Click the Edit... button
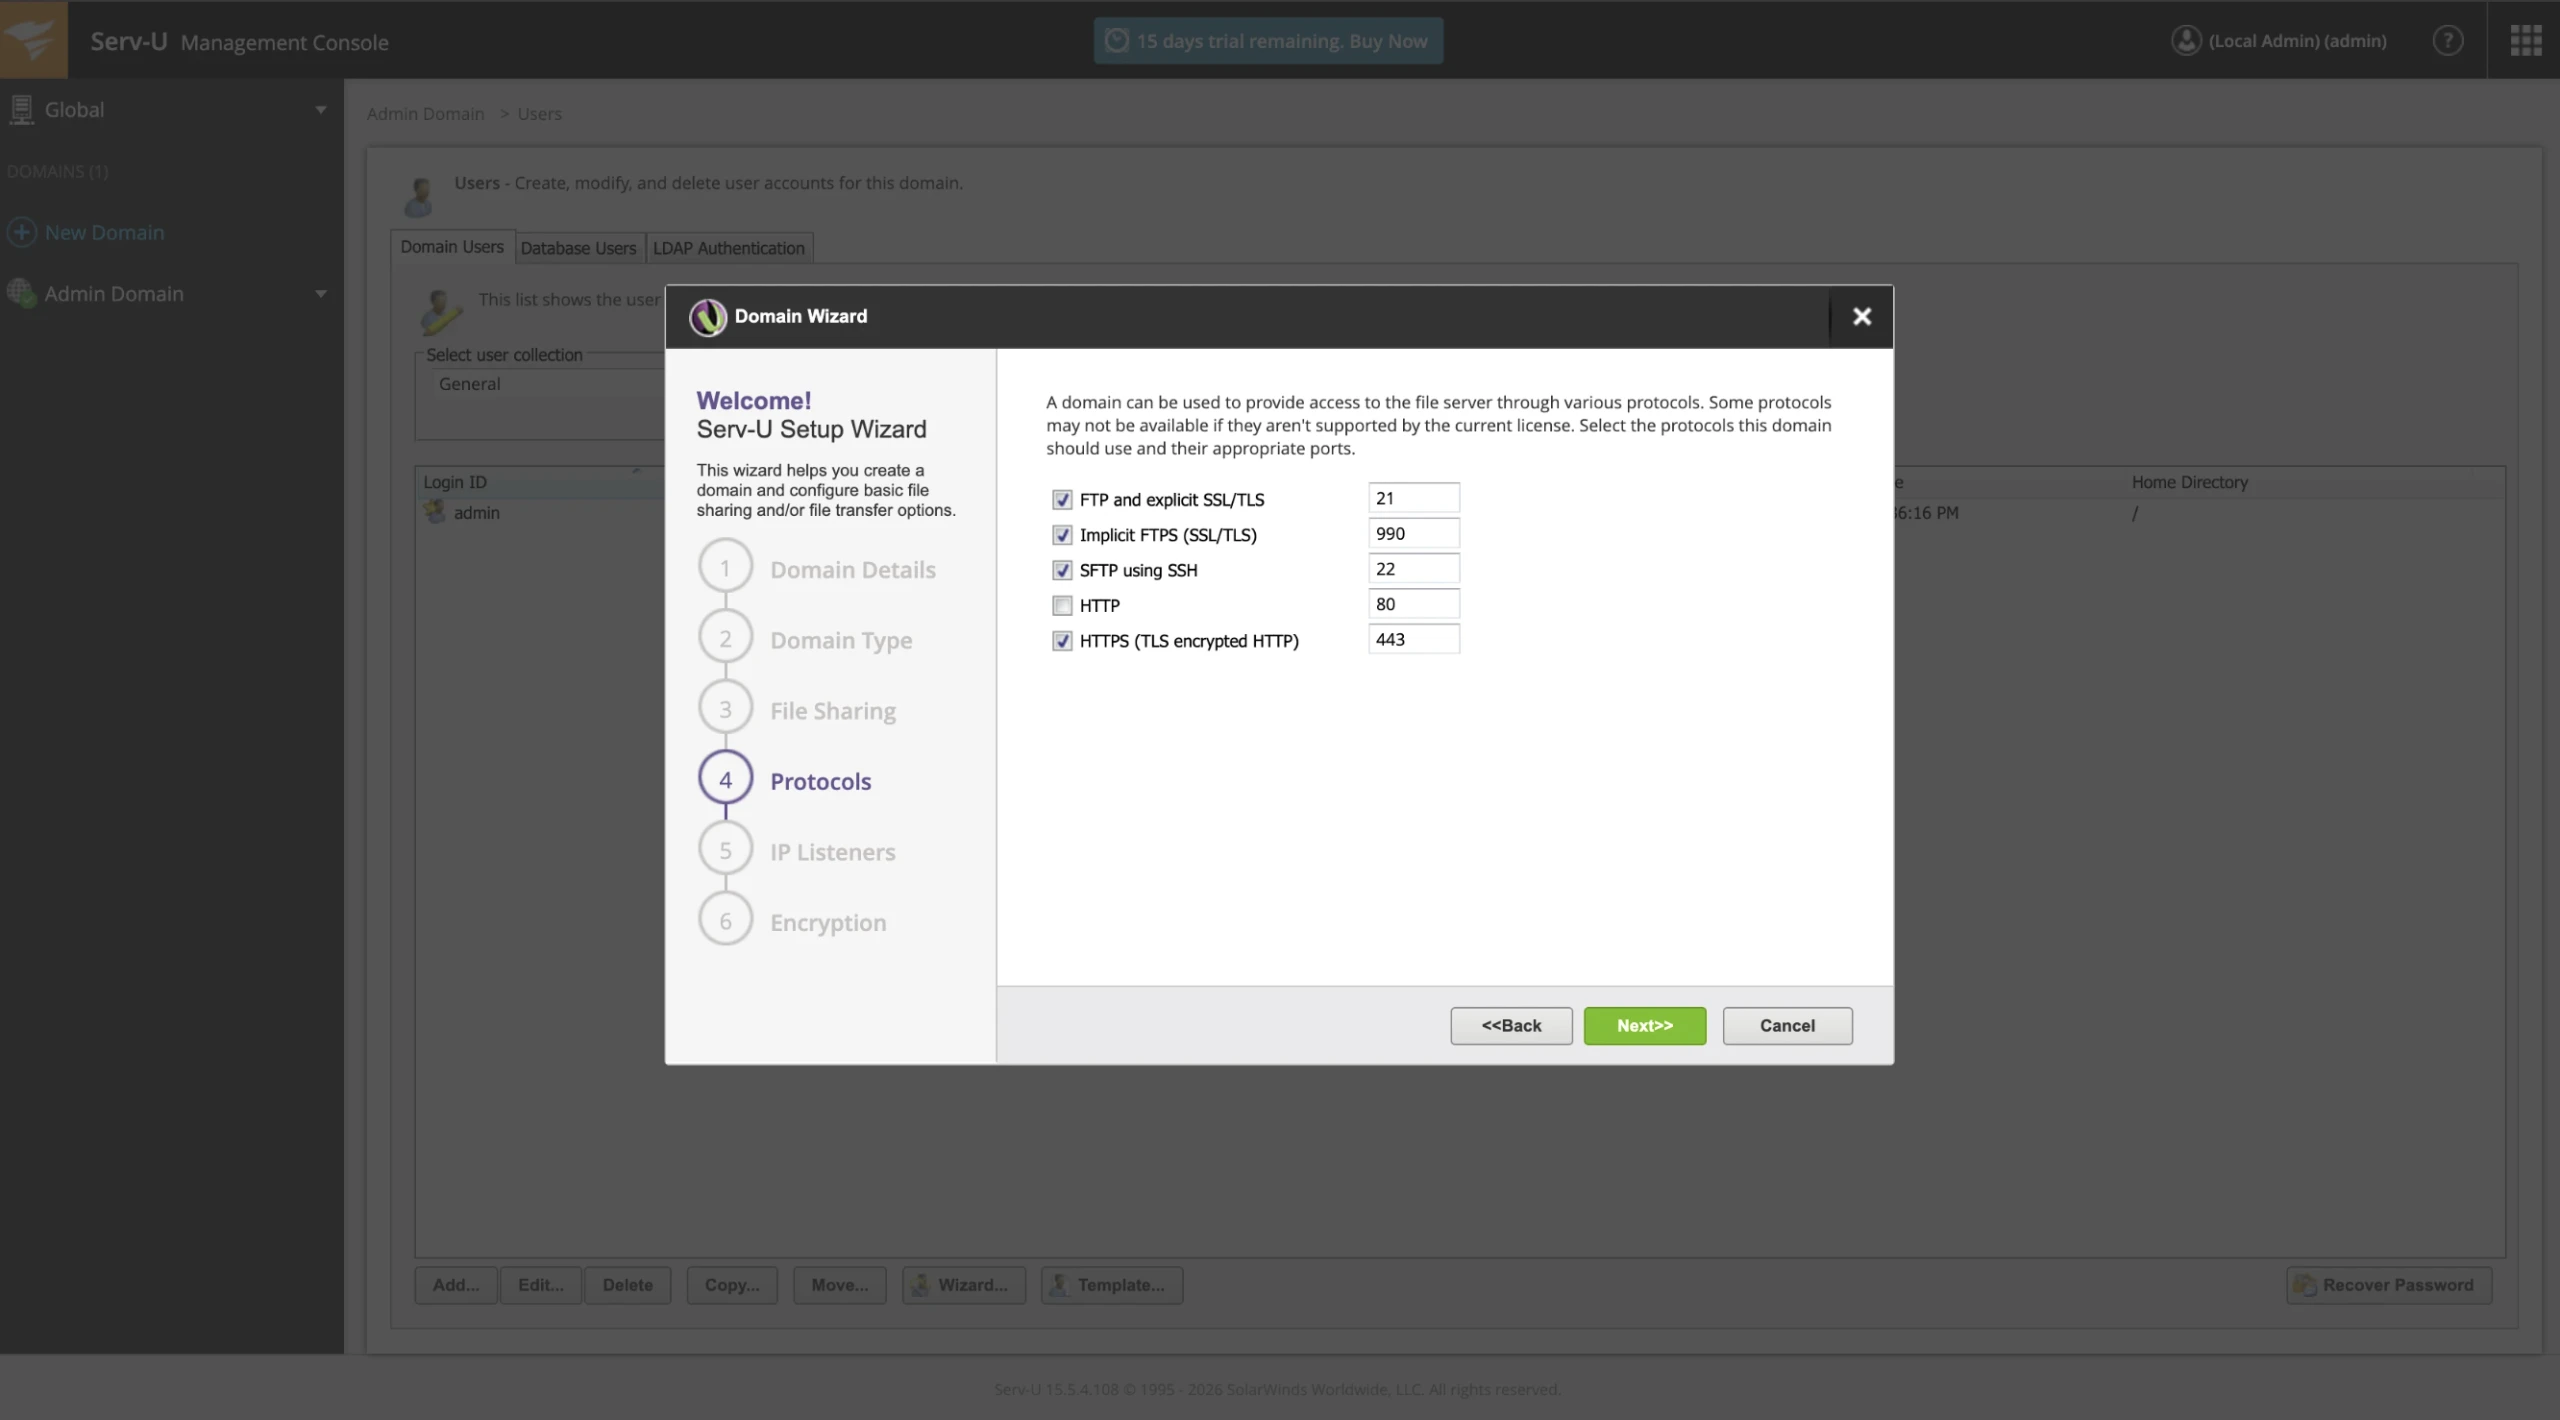 [x=541, y=1285]
